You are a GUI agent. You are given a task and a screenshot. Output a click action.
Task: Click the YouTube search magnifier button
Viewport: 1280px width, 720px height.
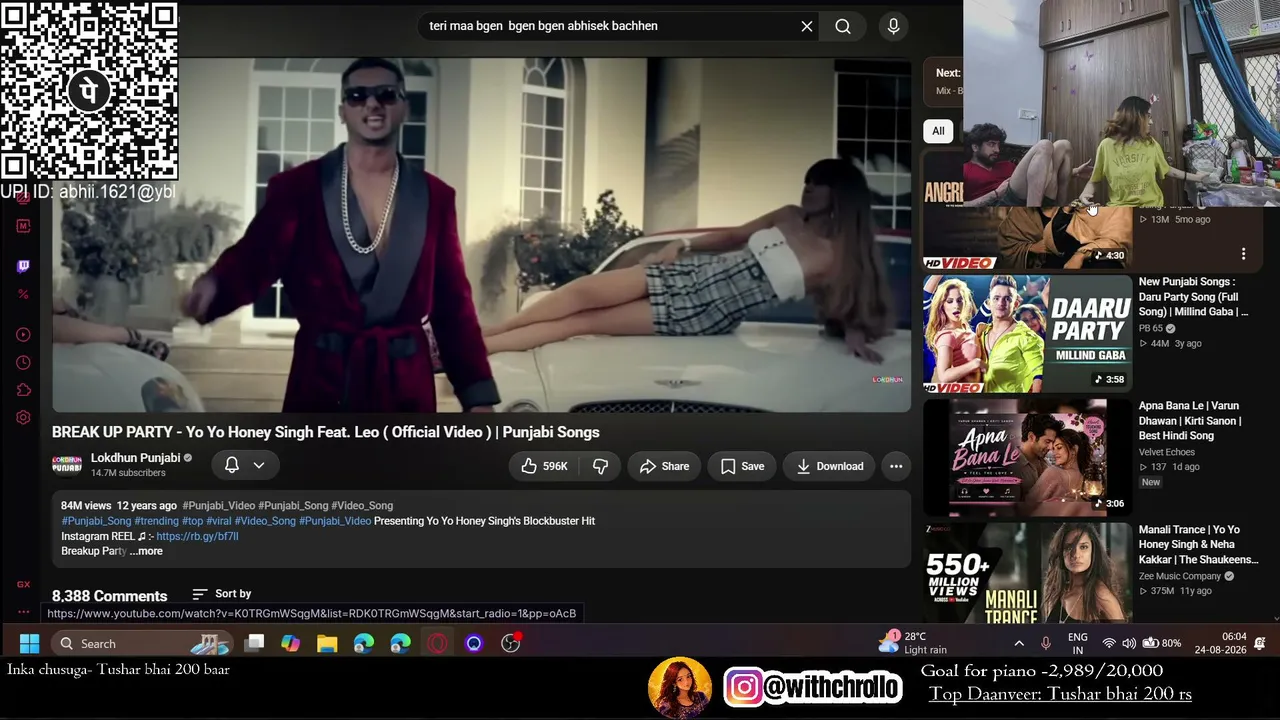click(x=843, y=26)
